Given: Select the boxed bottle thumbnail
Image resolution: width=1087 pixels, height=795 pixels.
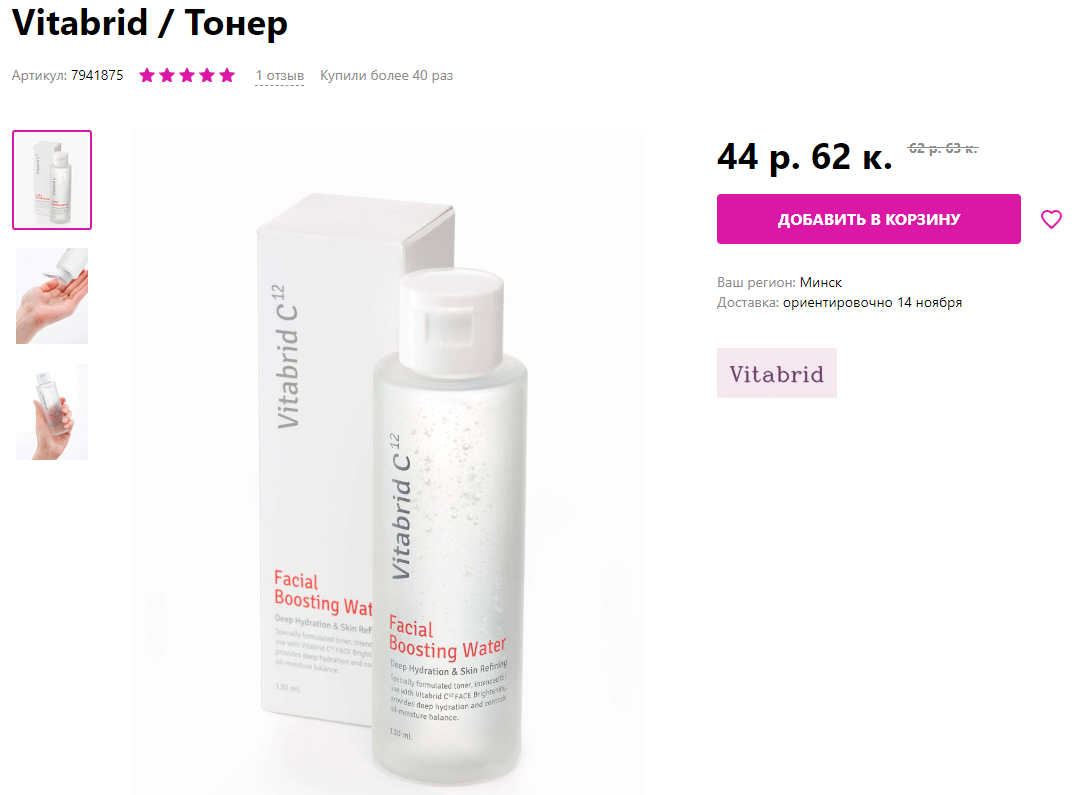Looking at the screenshot, I should [x=52, y=180].
